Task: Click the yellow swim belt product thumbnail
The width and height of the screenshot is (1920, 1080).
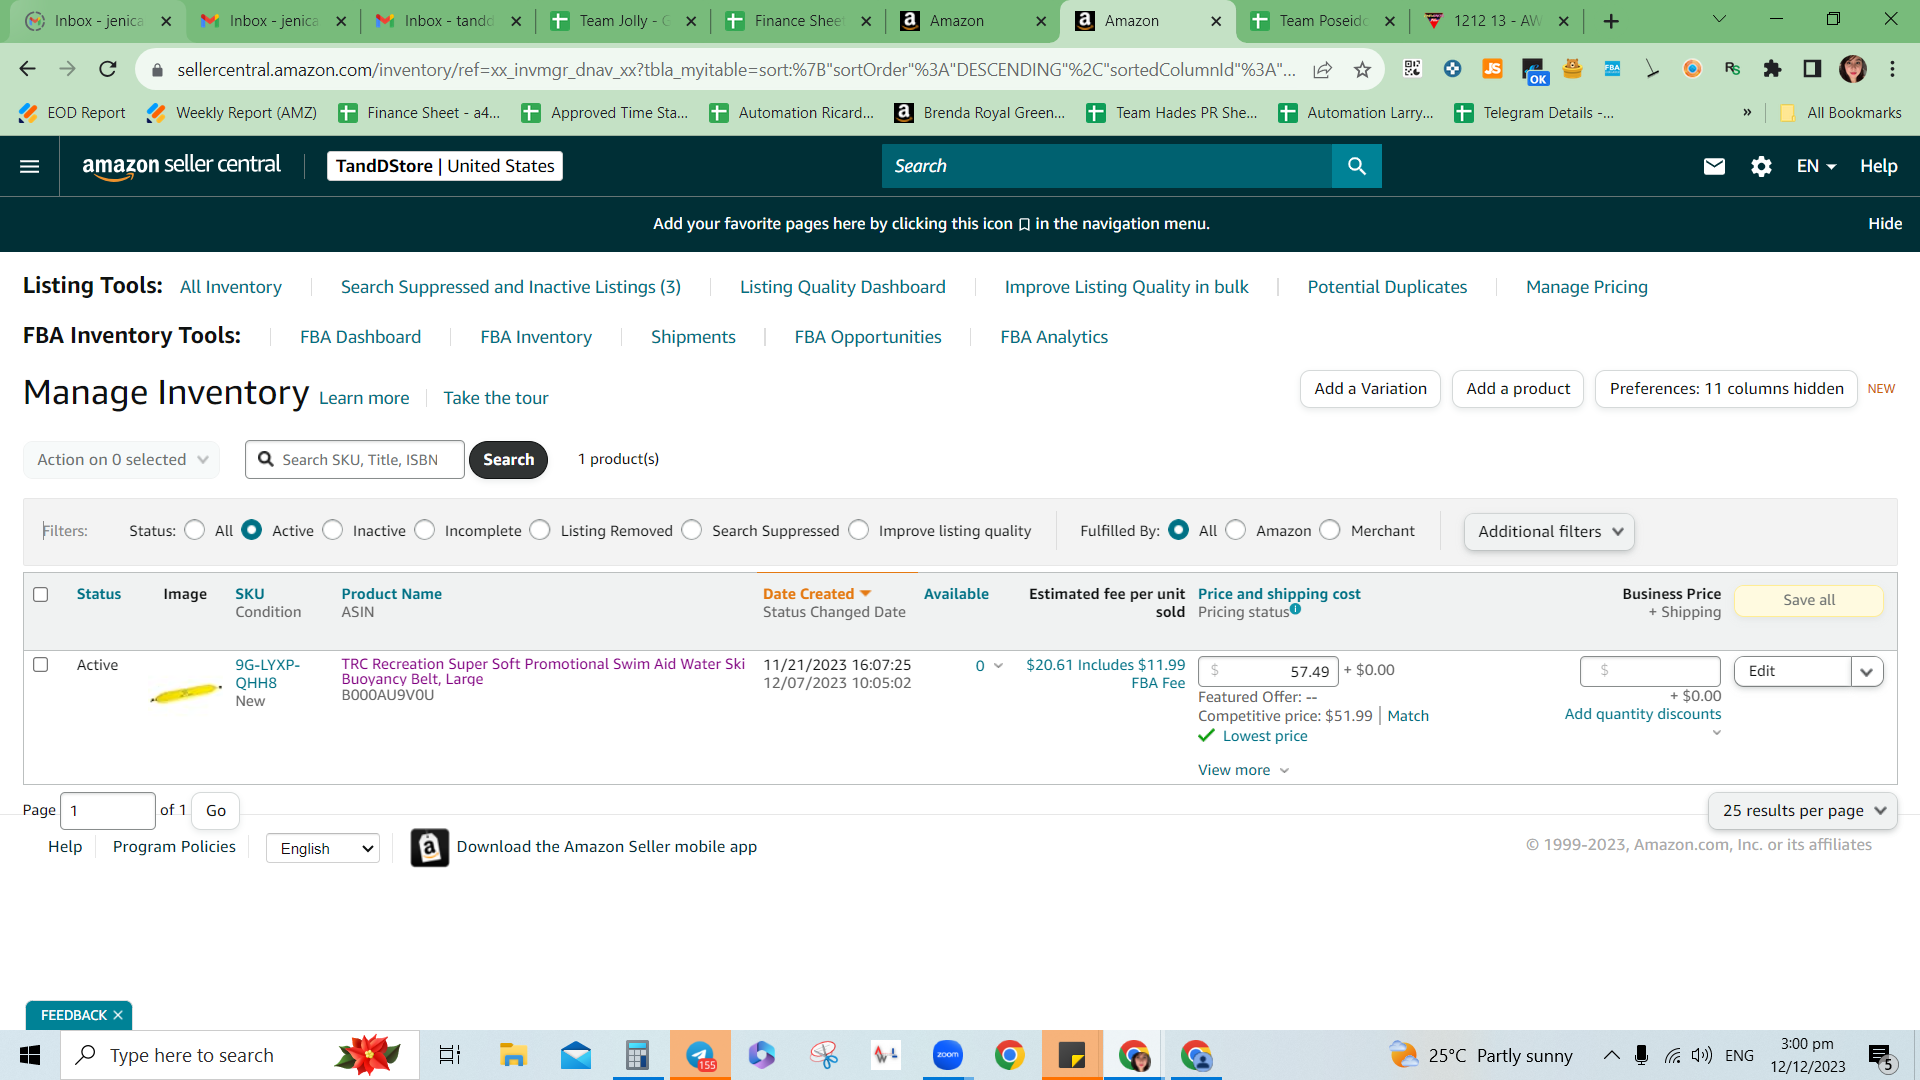Action: (x=186, y=692)
